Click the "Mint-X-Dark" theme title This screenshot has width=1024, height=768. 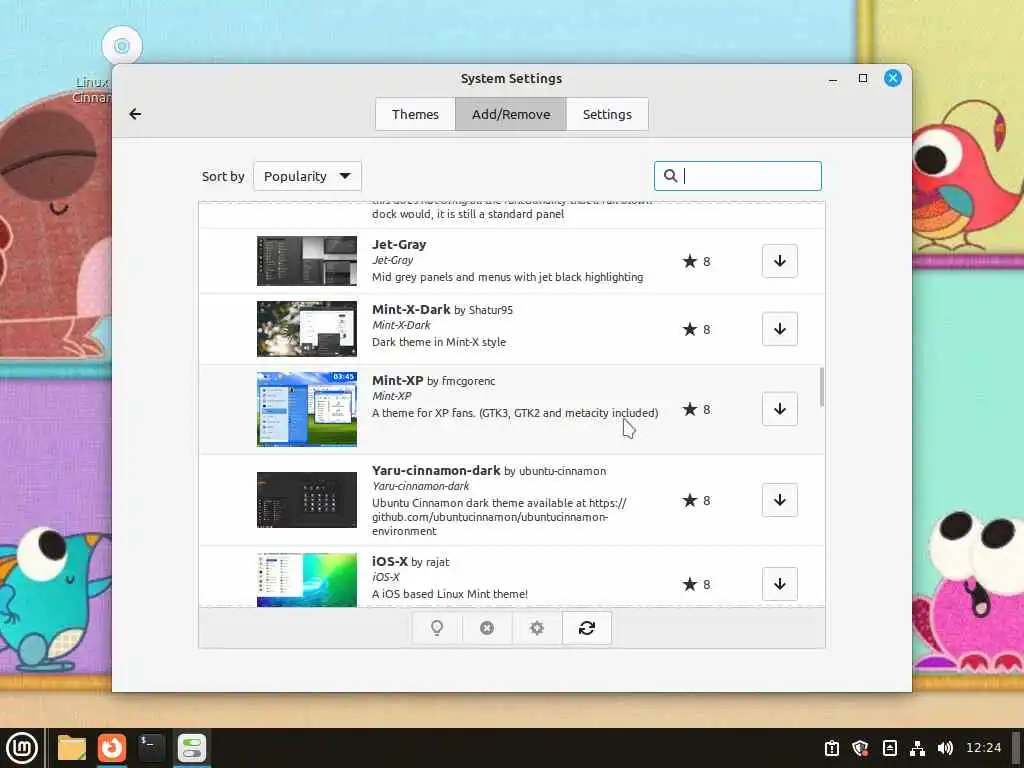coord(411,310)
